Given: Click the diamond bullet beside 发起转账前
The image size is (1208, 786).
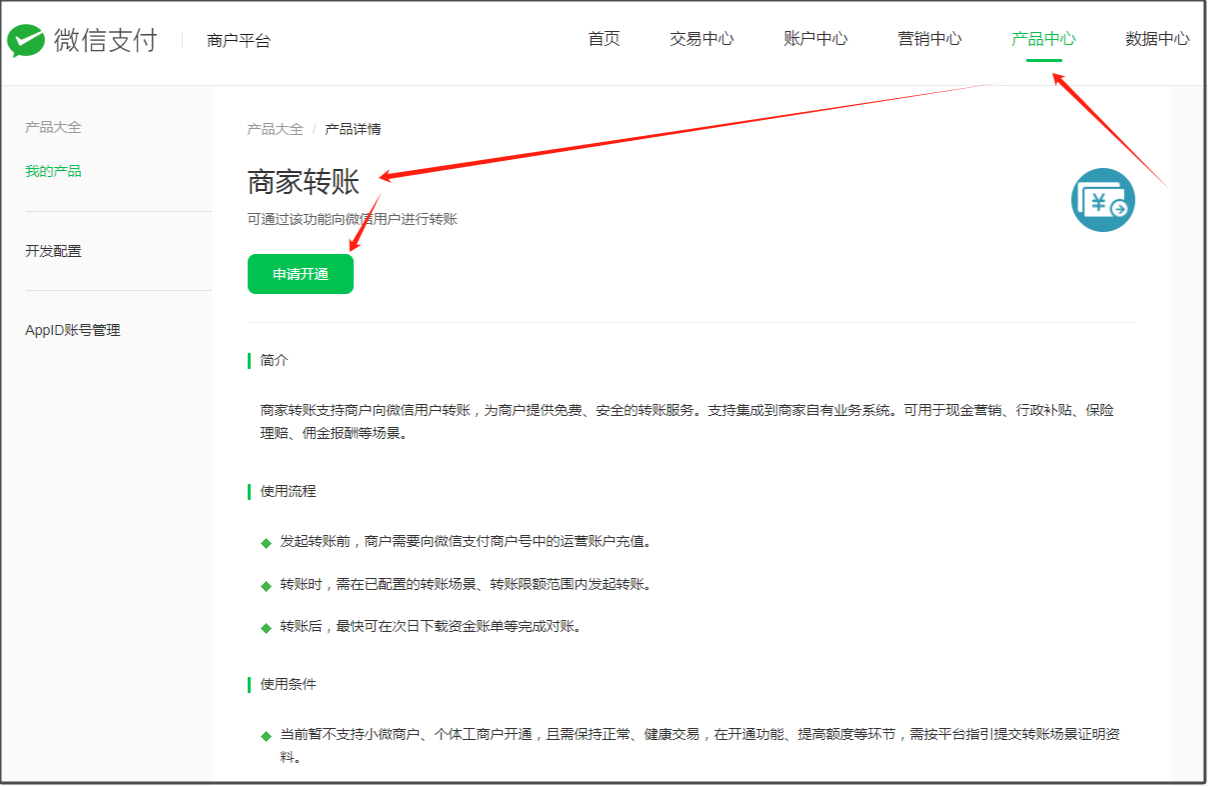Looking at the screenshot, I should [x=266, y=543].
